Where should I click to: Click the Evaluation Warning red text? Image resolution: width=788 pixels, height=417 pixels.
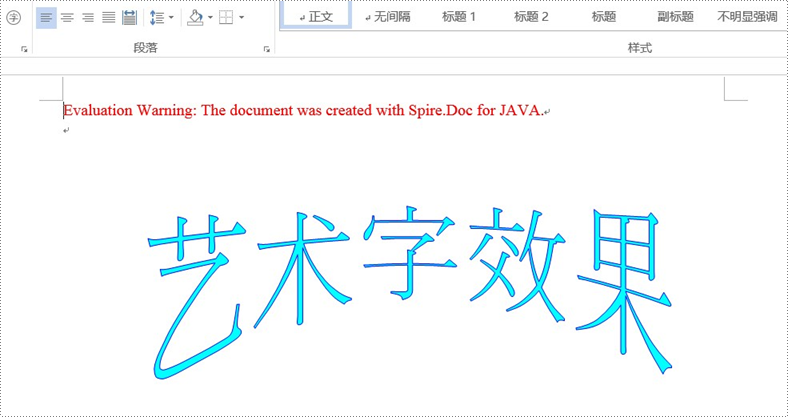304,111
